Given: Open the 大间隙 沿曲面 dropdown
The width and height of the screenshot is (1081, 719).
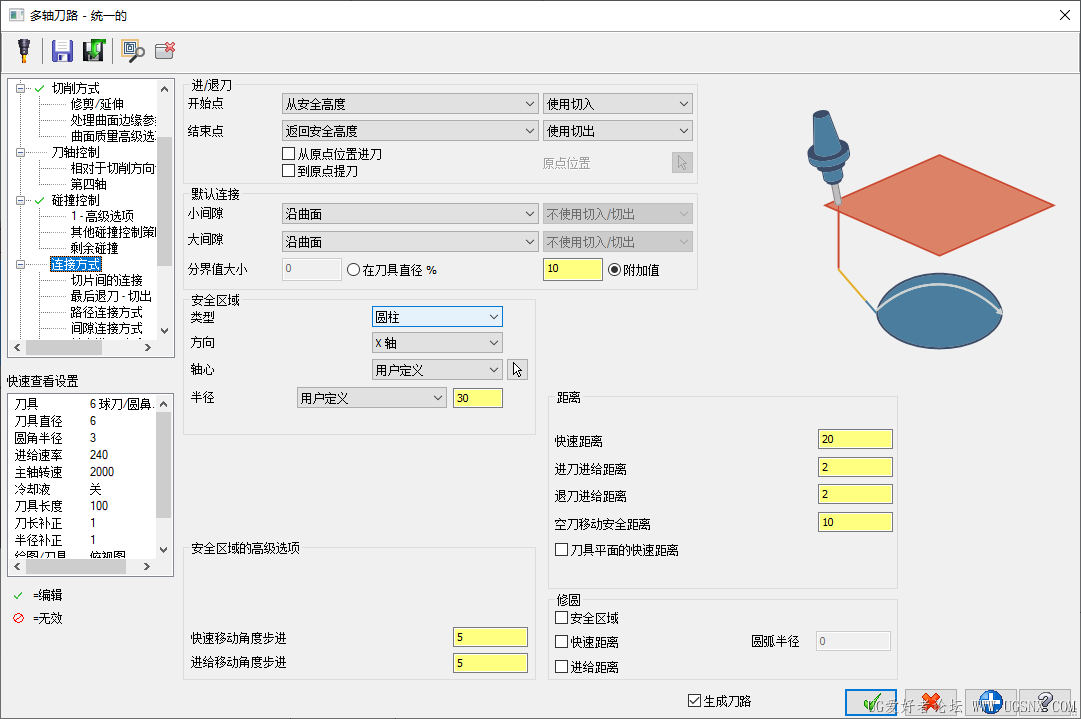Looking at the screenshot, I should pos(410,242).
